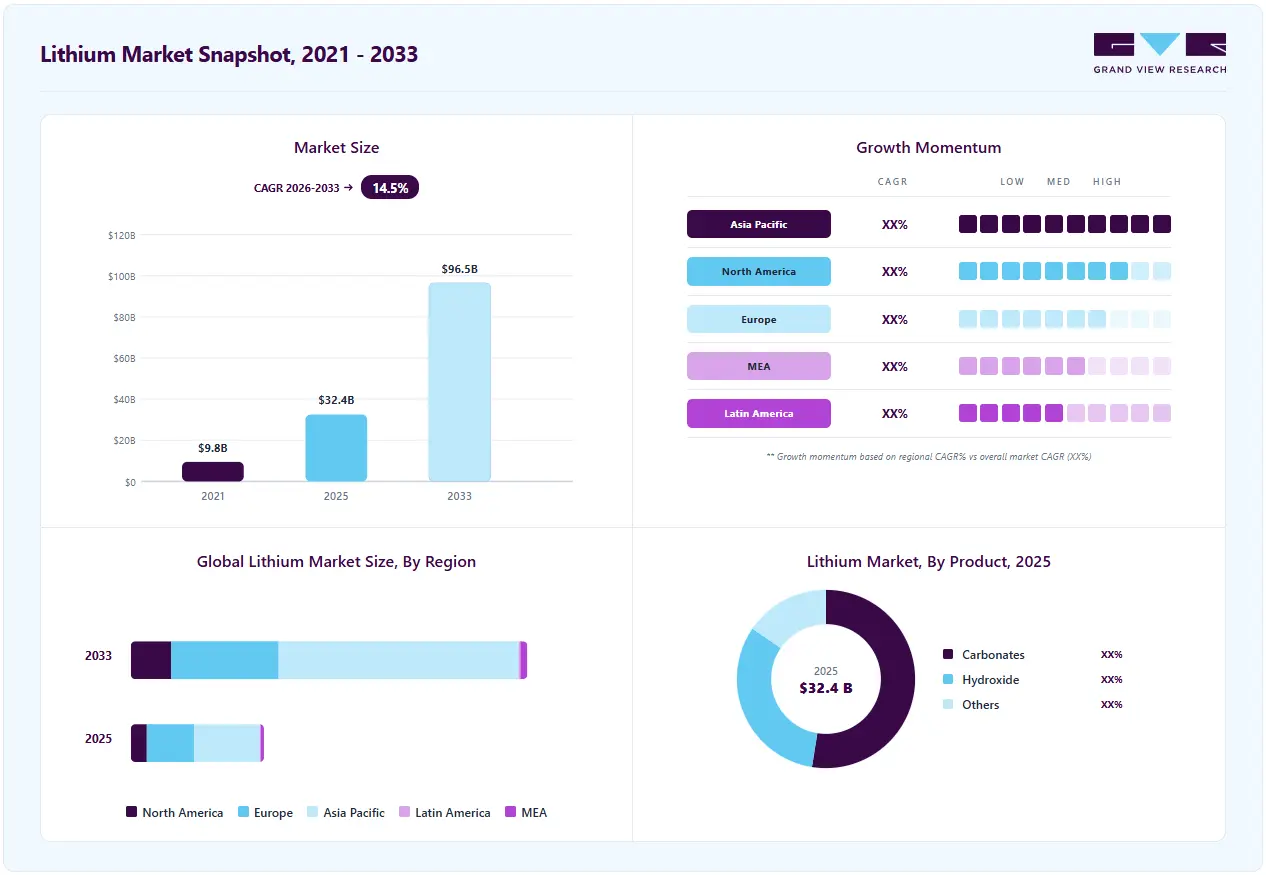Click the 2033 market size bar

(460, 382)
